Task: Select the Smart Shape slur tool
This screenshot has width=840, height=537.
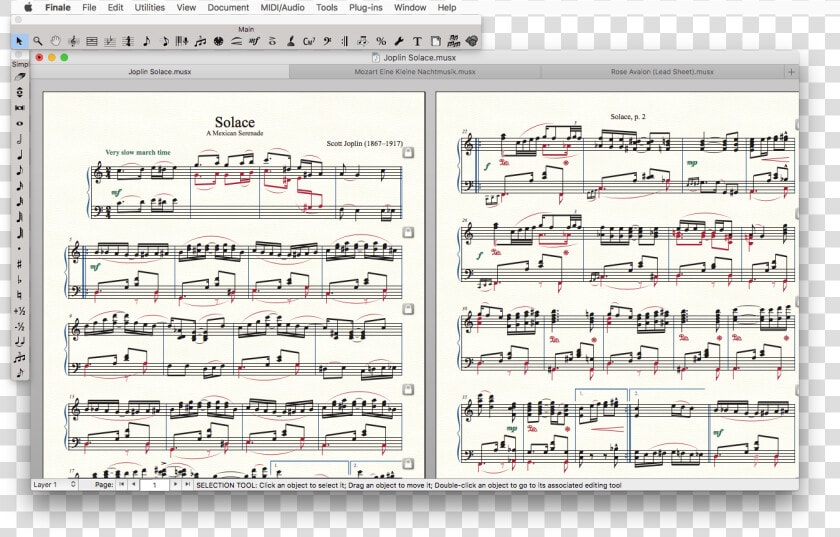Action: [x=236, y=41]
